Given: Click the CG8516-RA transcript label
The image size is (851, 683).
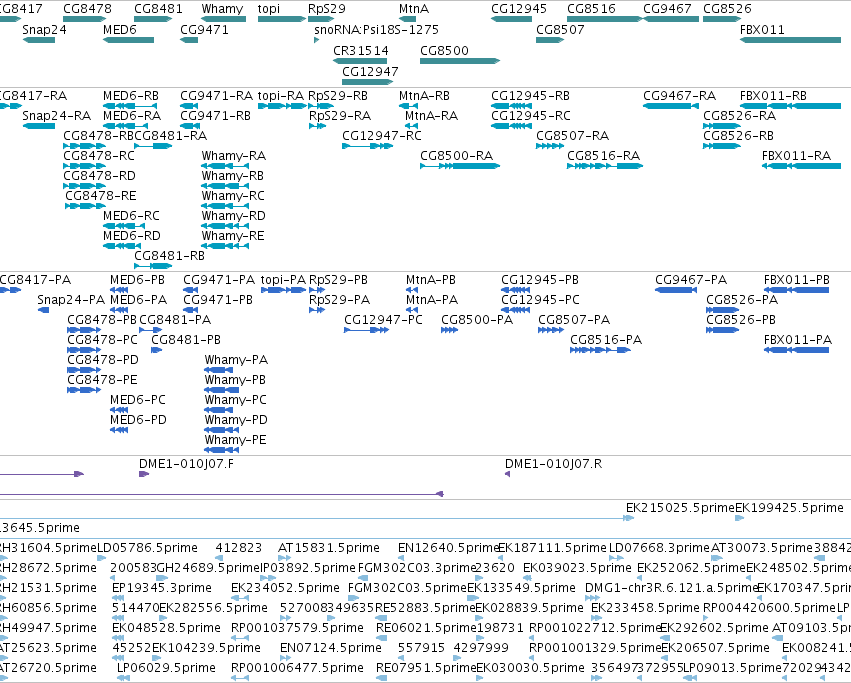Looking at the screenshot, I should (604, 156).
